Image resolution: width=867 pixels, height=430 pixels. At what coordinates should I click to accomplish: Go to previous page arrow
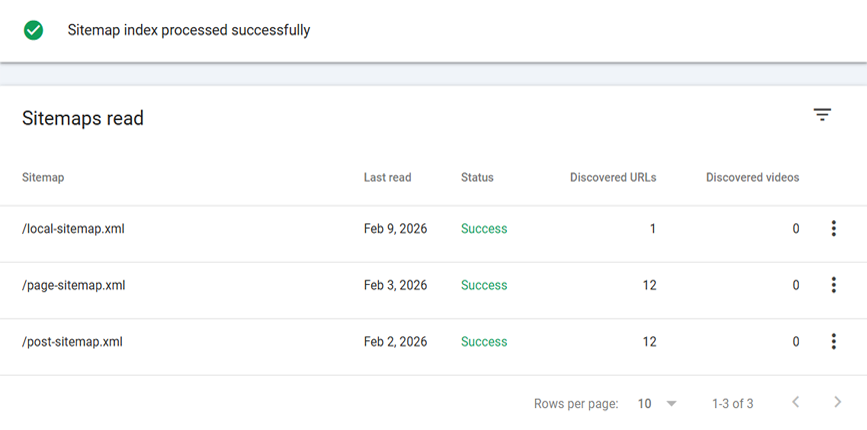[796, 403]
